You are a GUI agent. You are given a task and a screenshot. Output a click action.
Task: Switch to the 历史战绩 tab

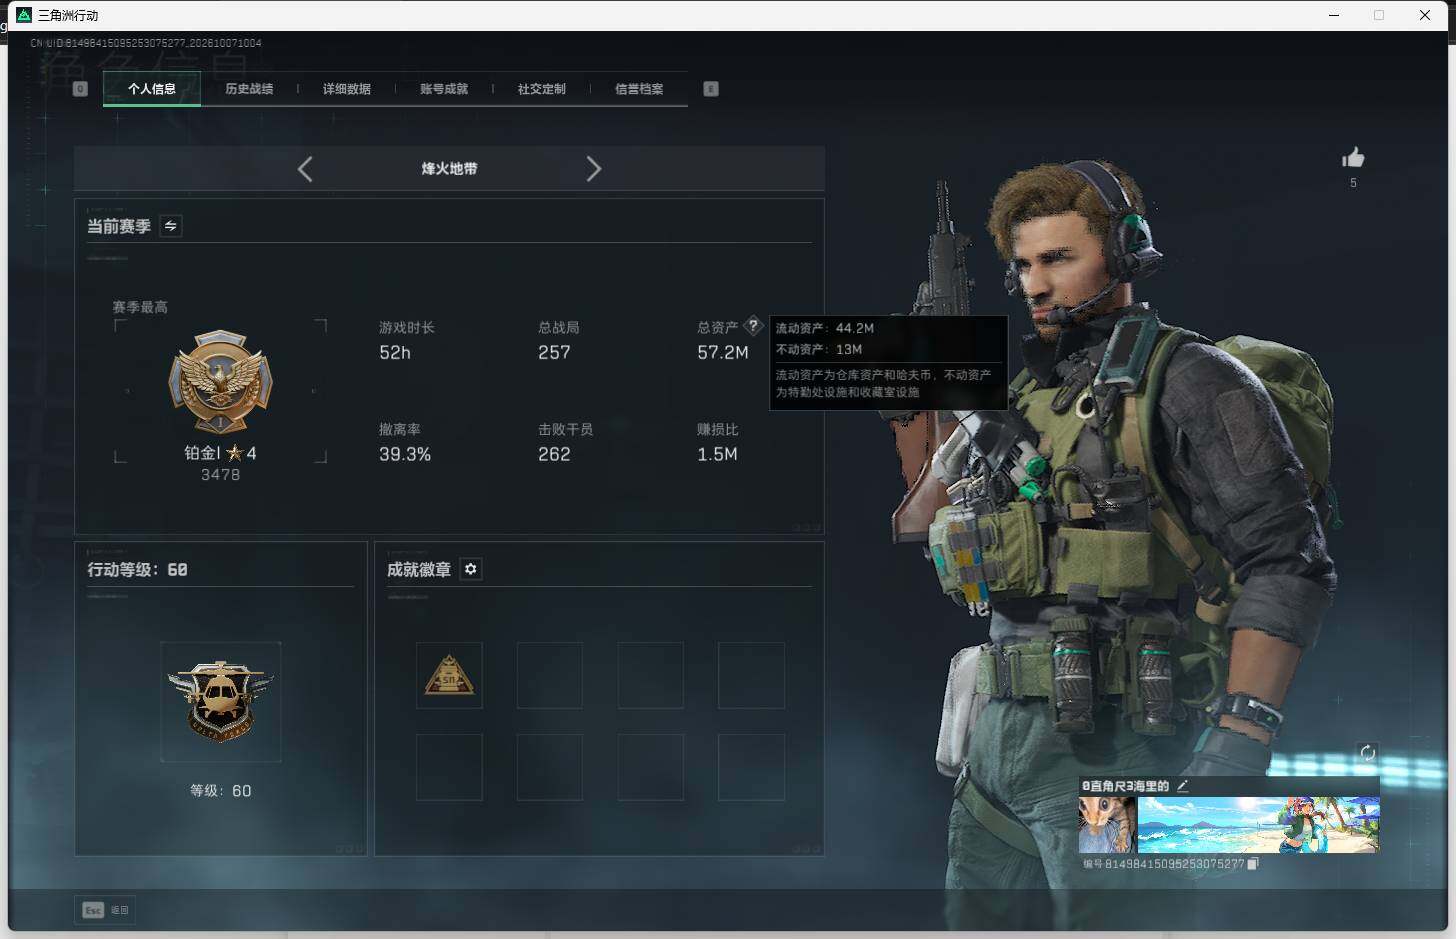tap(249, 89)
